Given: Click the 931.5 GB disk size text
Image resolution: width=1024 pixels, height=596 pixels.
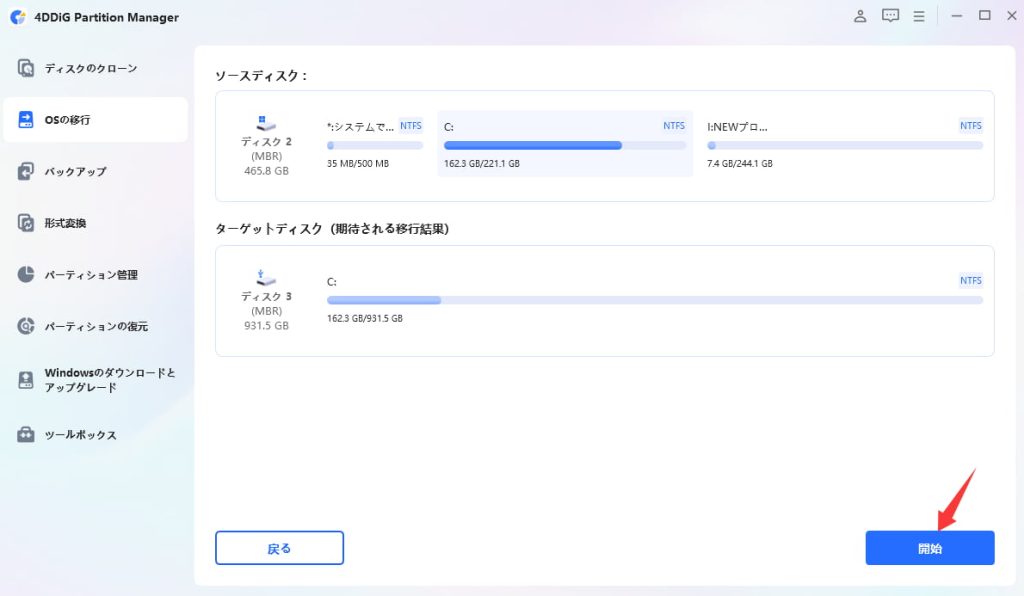Looking at the screenshot, I should (x=266, y=325).
